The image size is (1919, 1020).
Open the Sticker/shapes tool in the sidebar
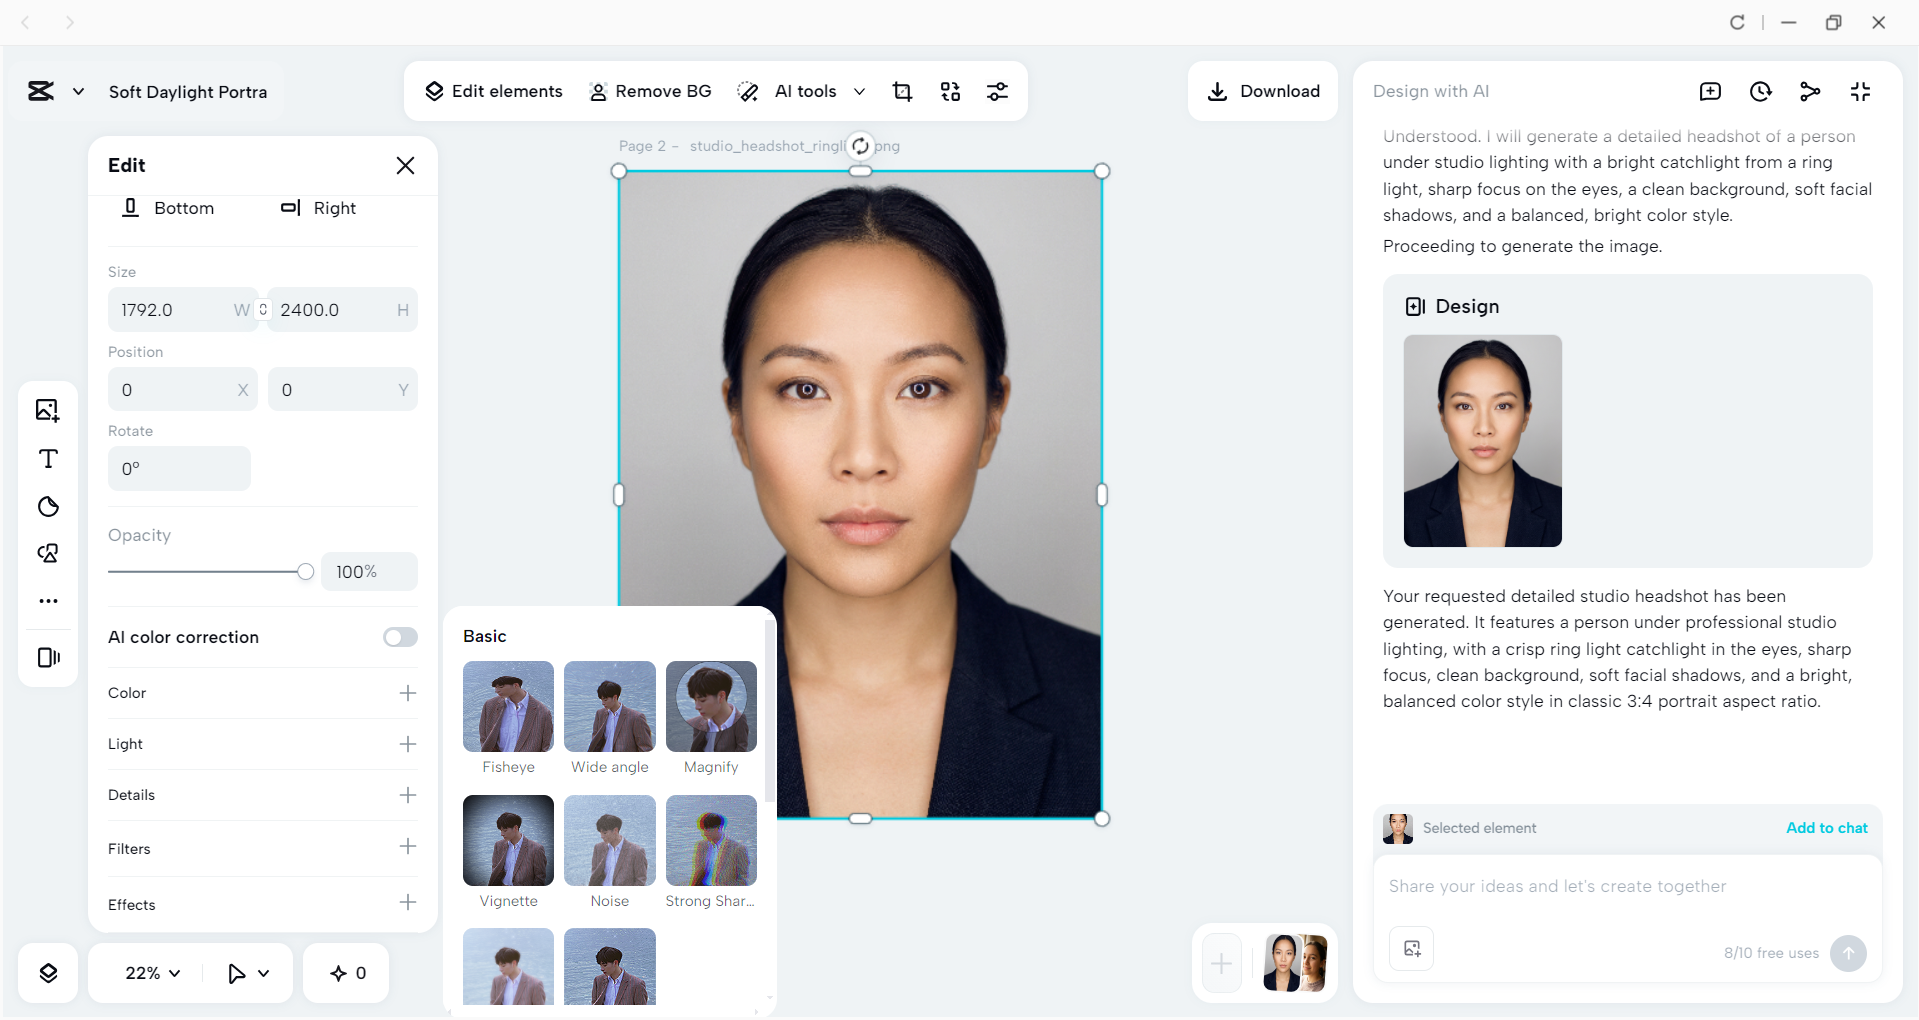tap(47, 506)
